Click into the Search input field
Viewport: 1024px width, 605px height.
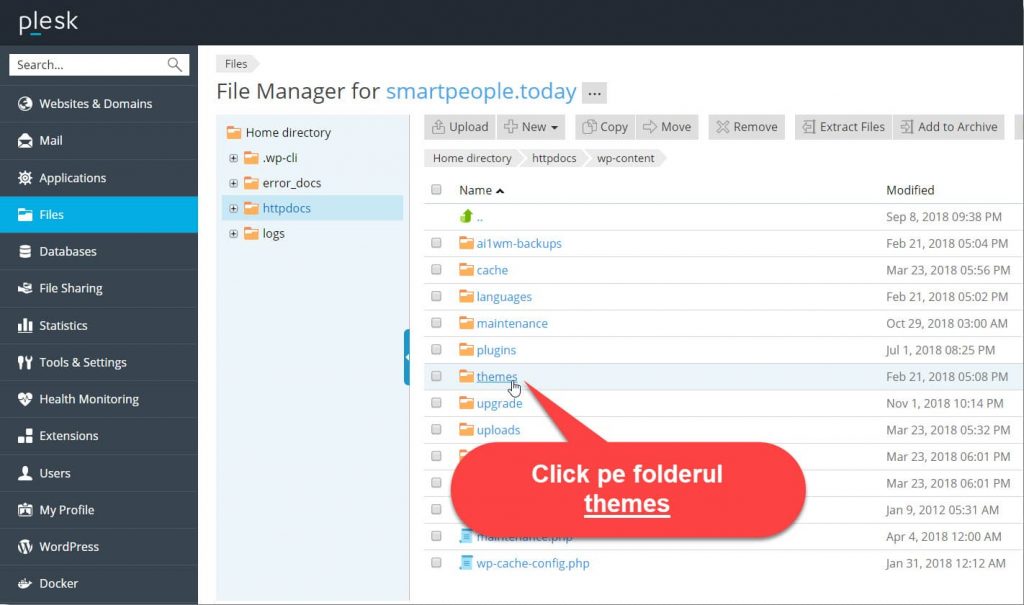(88, 65)
